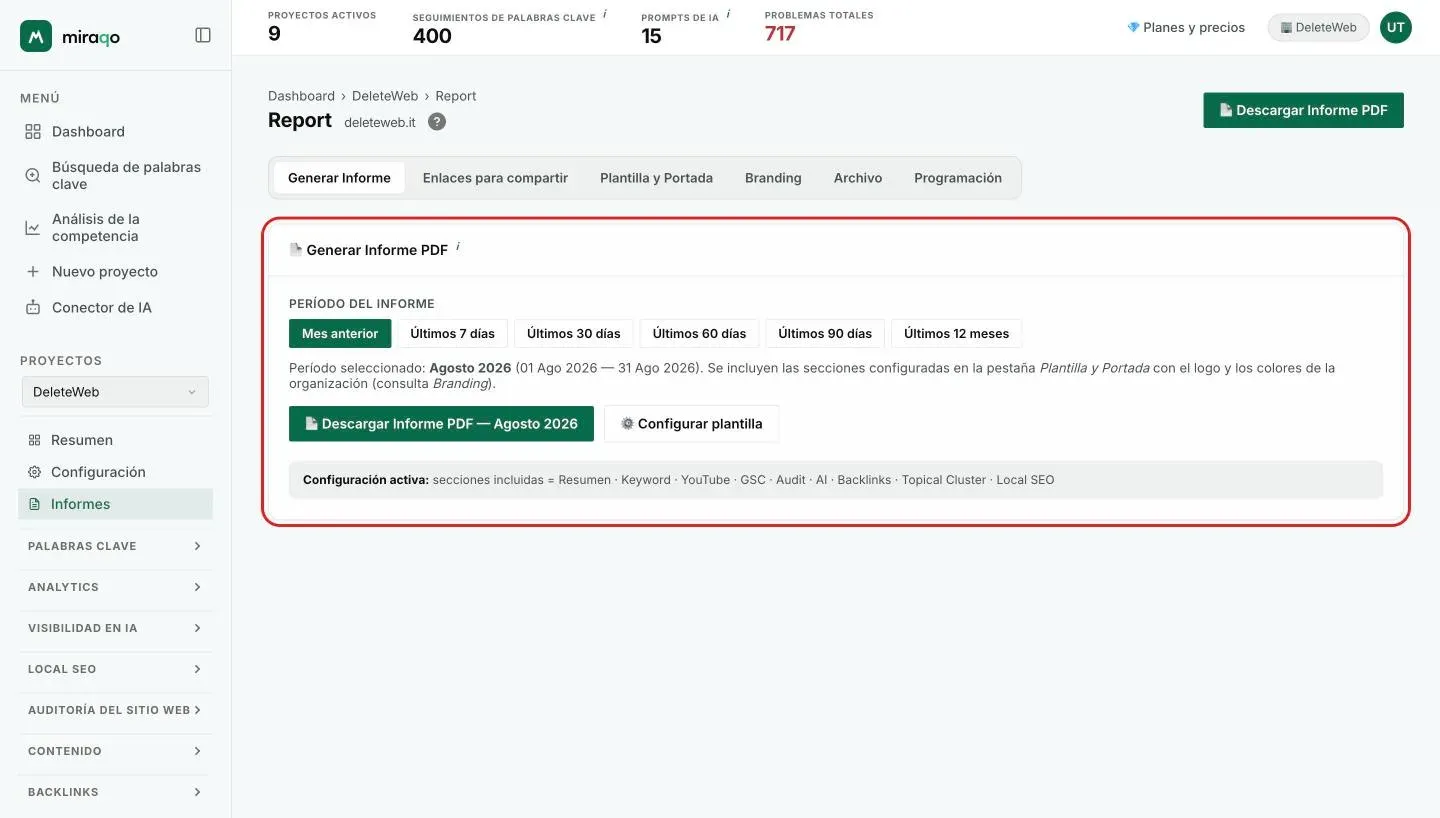Expand the Backlinks section
Viewport: 1440px width, 818px height.
pos(115,792)
